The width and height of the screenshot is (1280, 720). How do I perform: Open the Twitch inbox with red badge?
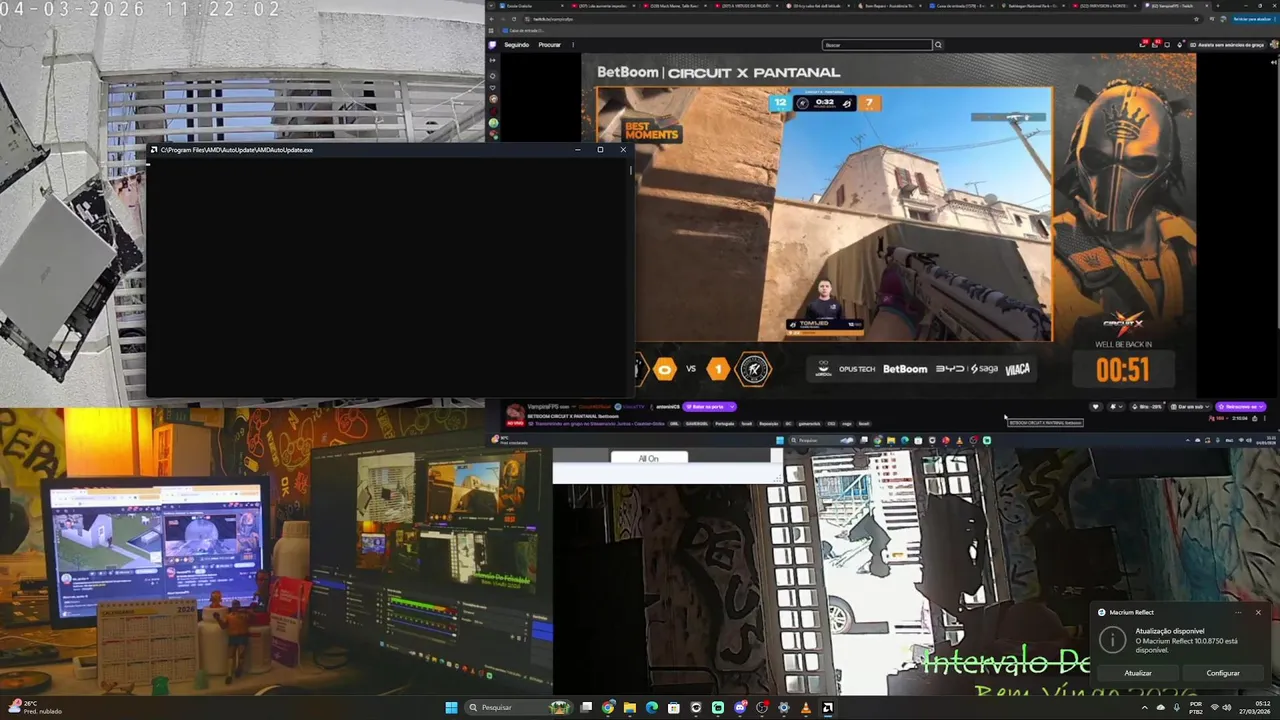tap(1155, 45)
